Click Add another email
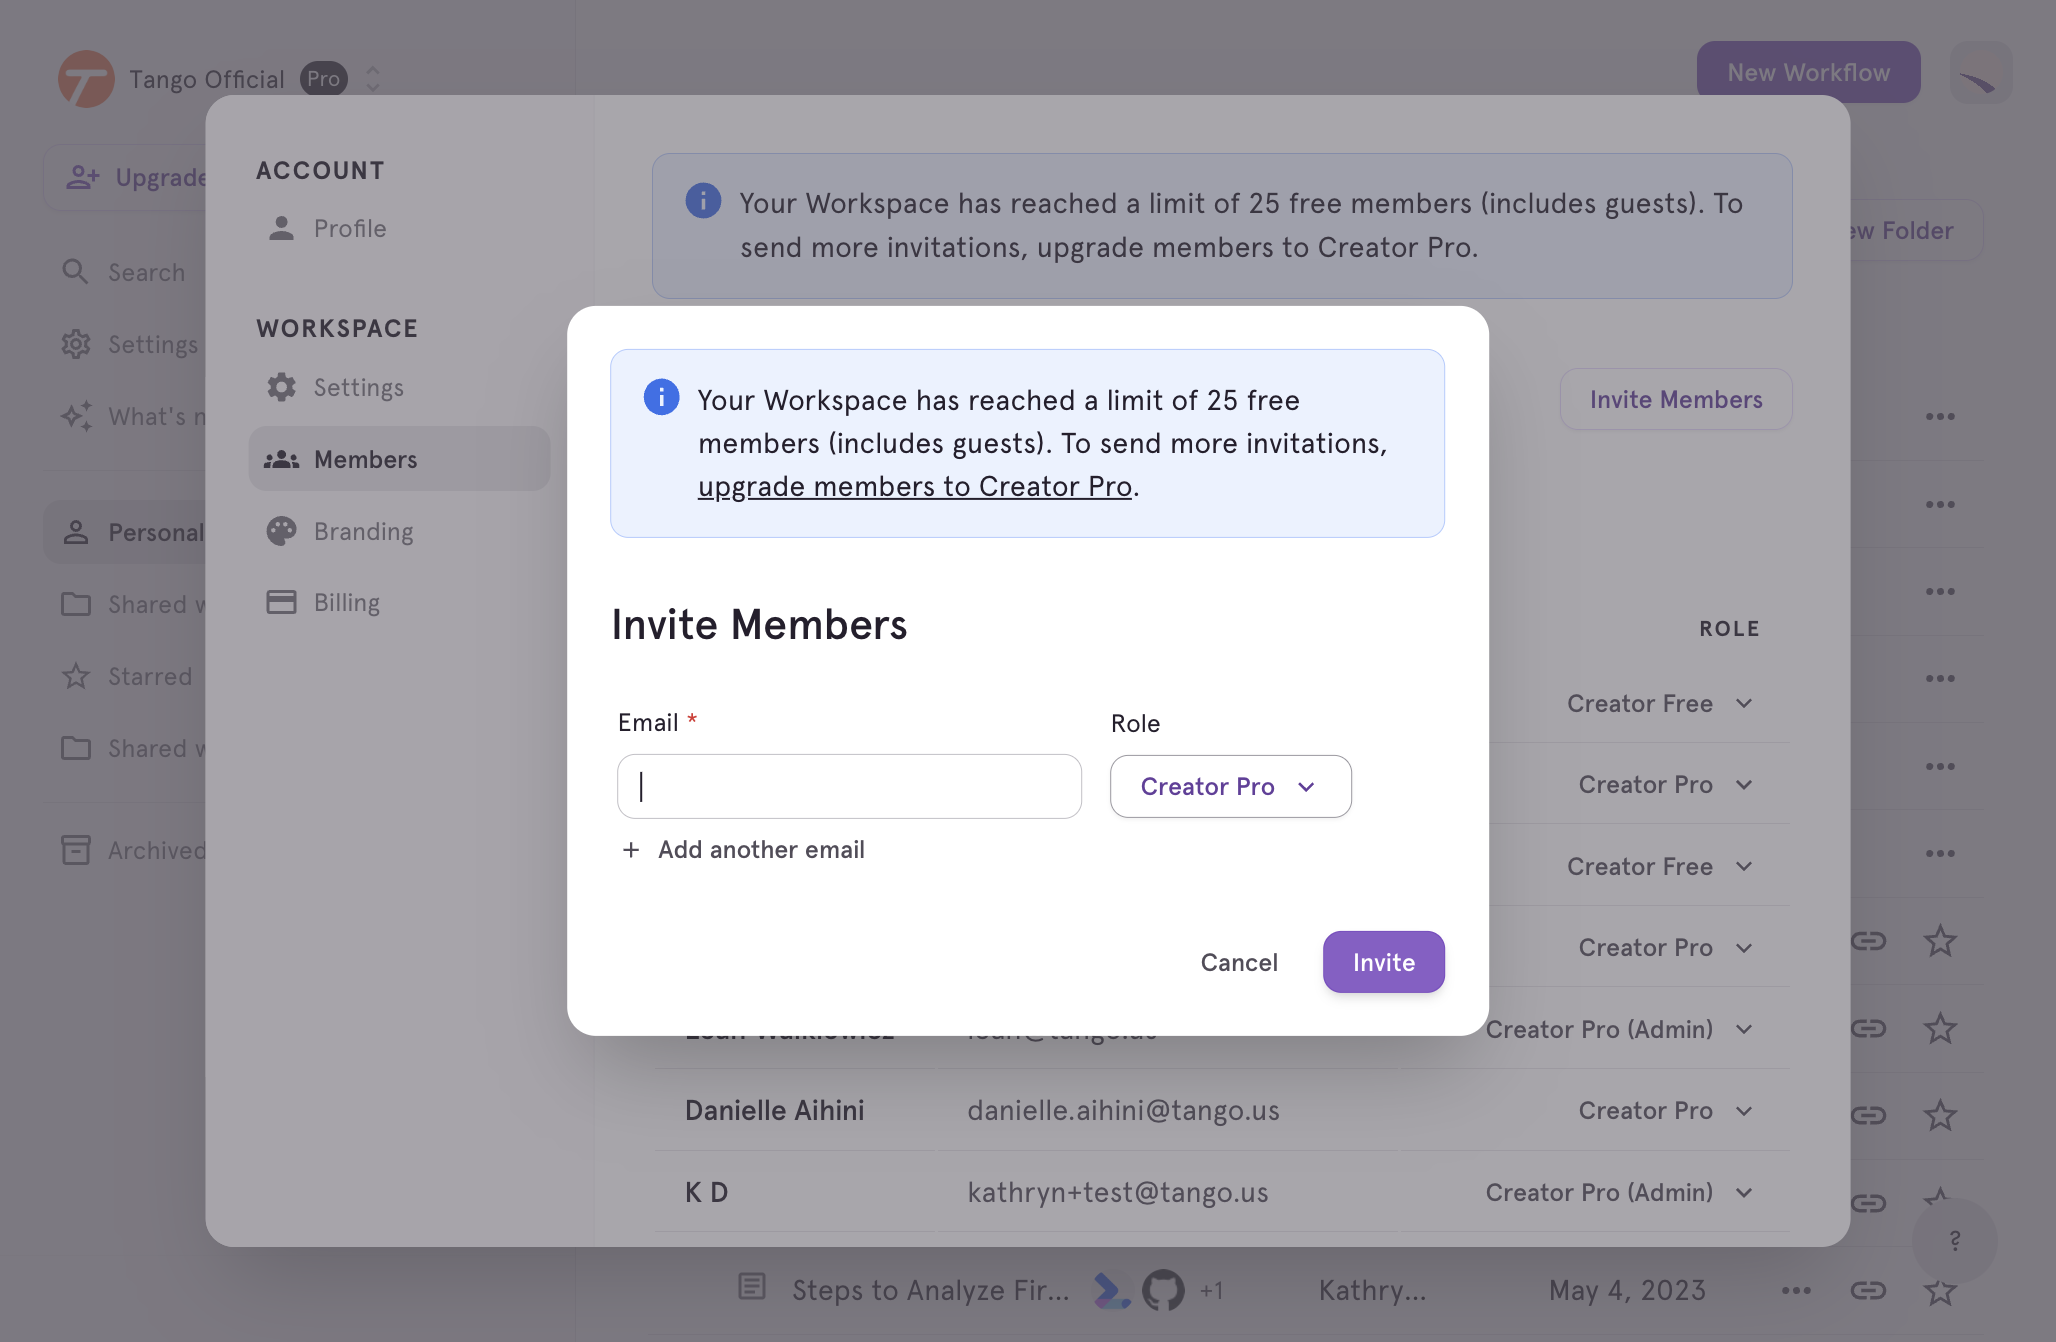This screenshot has width=2056, height=1342. click(743, 850)
